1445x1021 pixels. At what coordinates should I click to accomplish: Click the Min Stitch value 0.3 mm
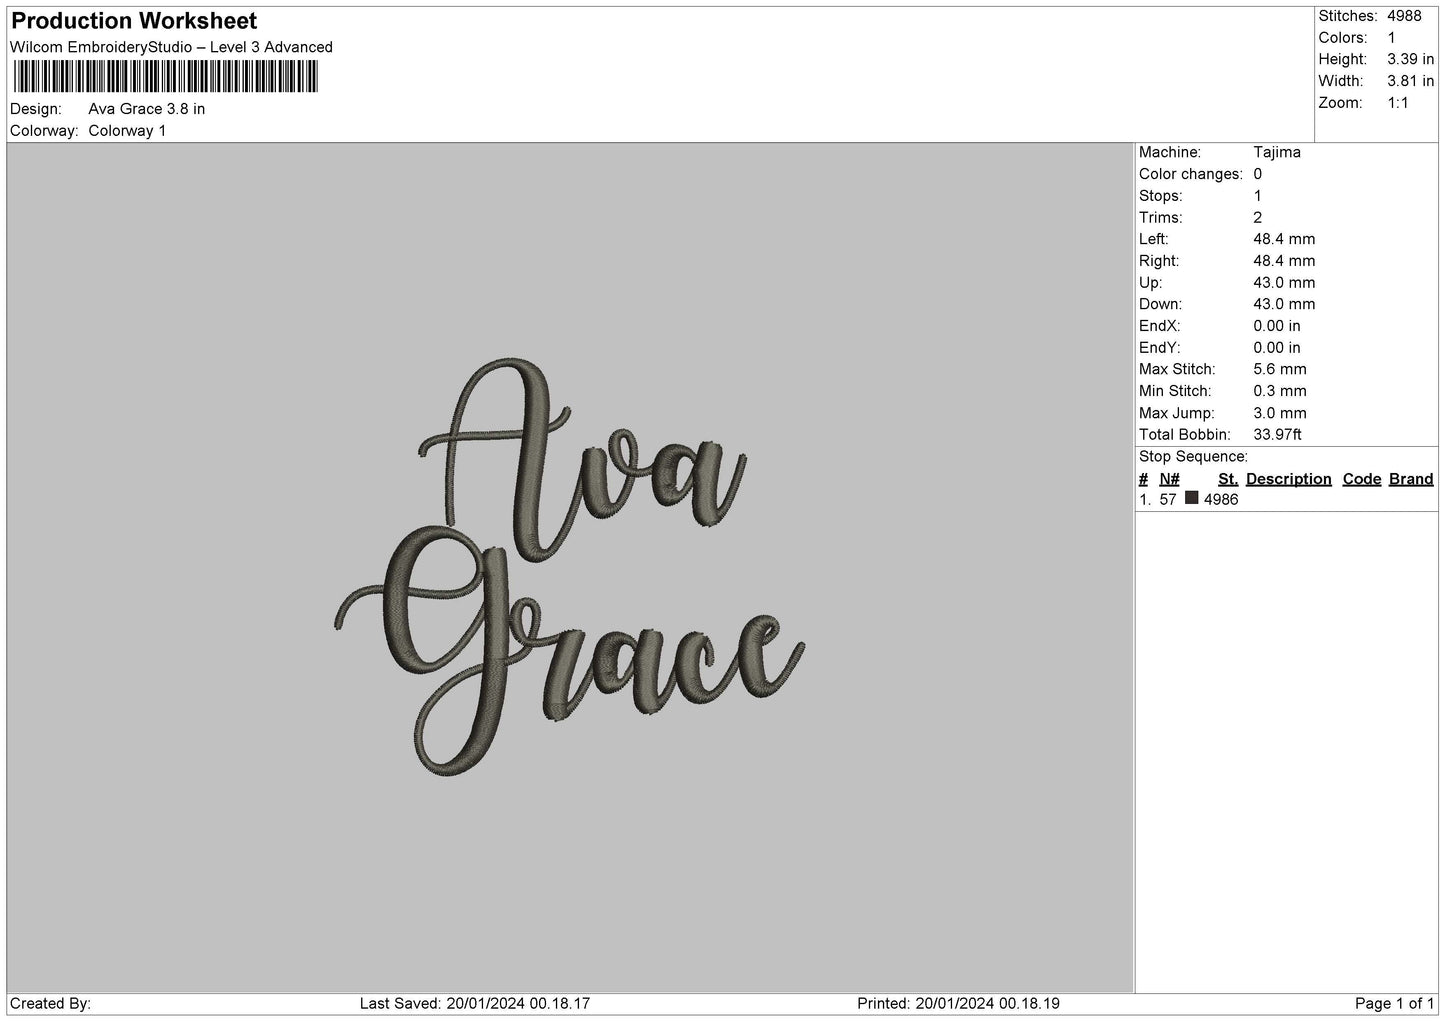click(x=1280, y=391)
